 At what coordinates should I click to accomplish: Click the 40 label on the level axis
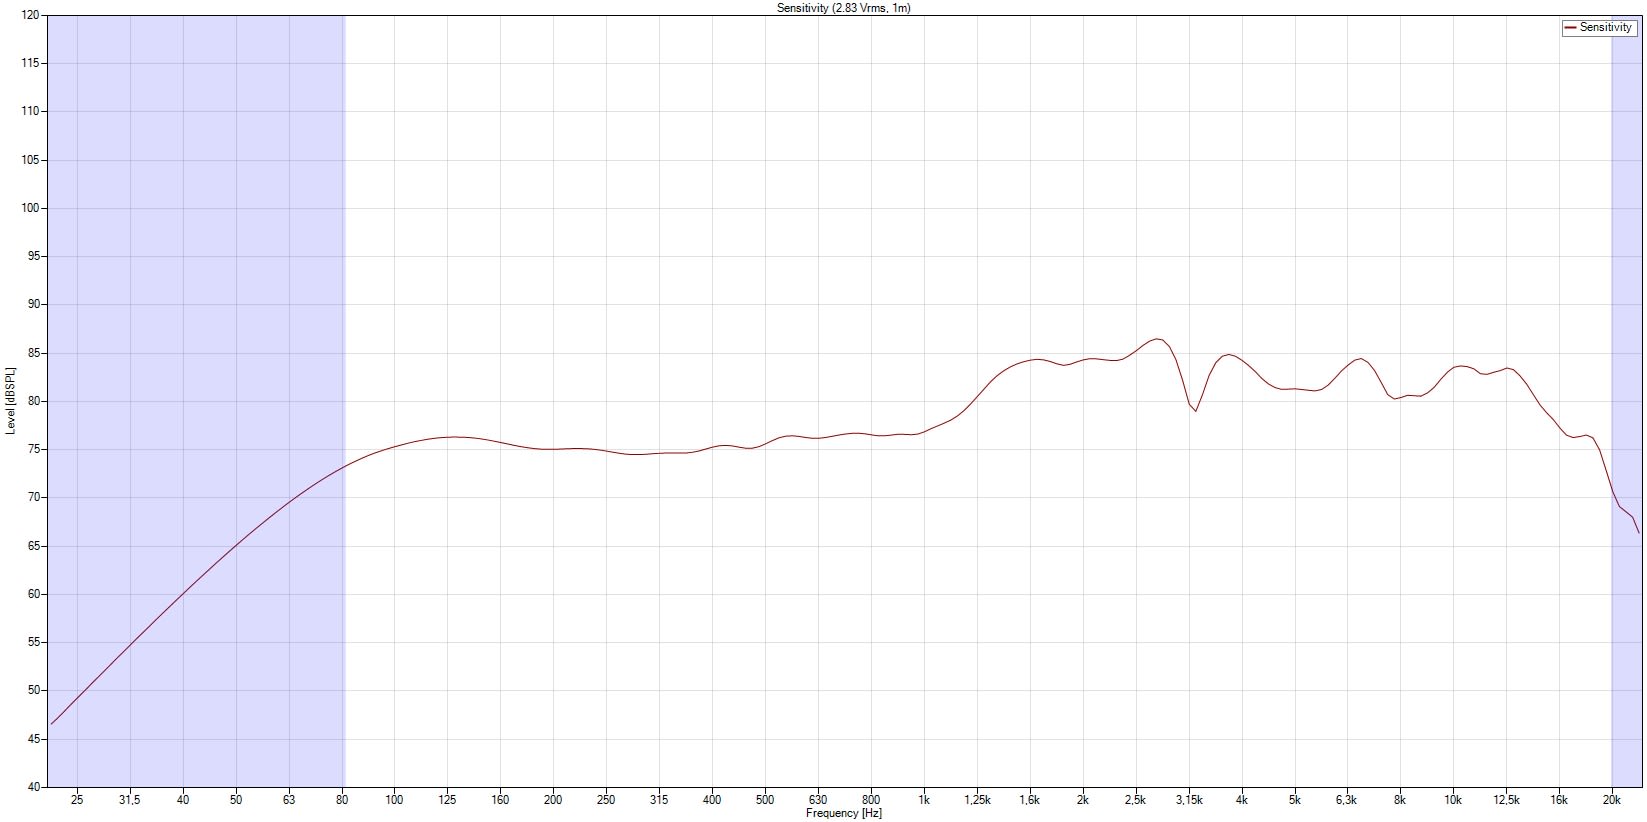(33, 786)
